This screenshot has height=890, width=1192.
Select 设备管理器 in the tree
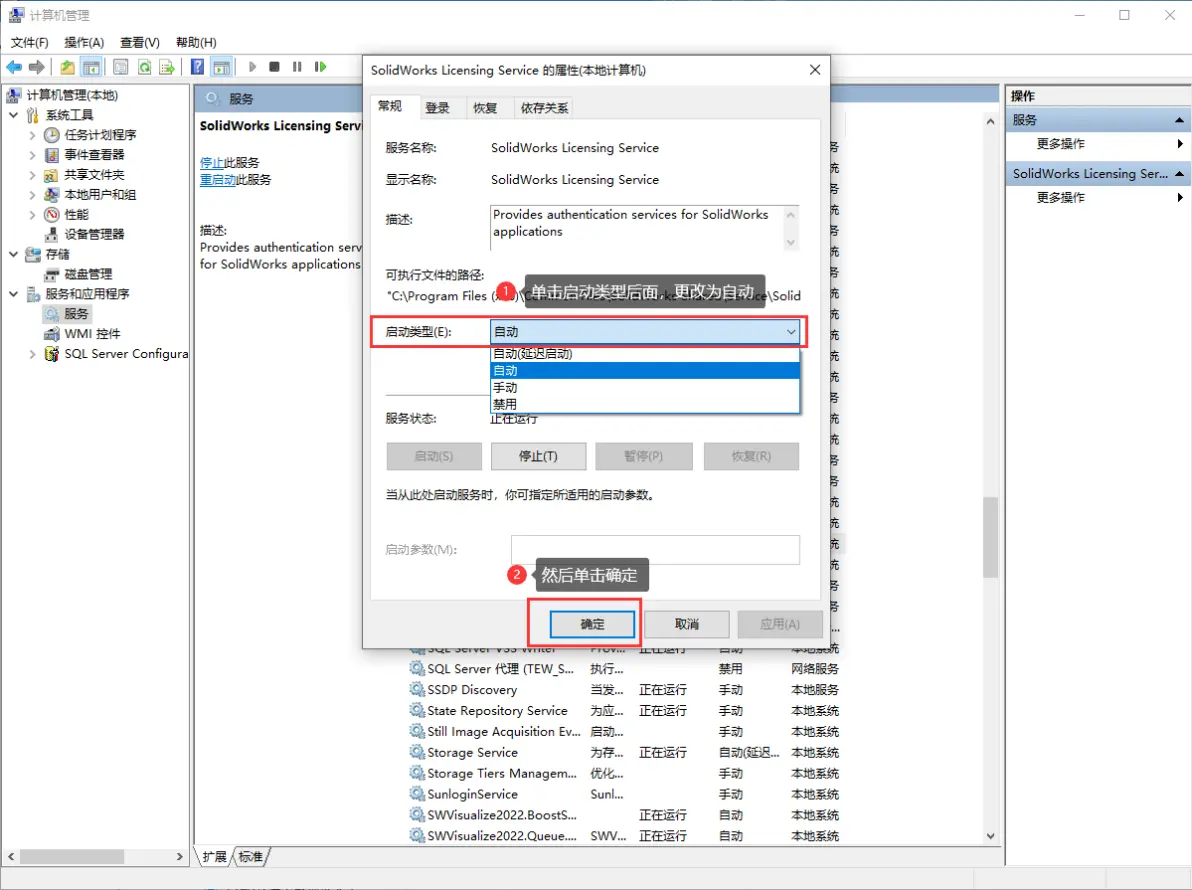coord(94,234)
